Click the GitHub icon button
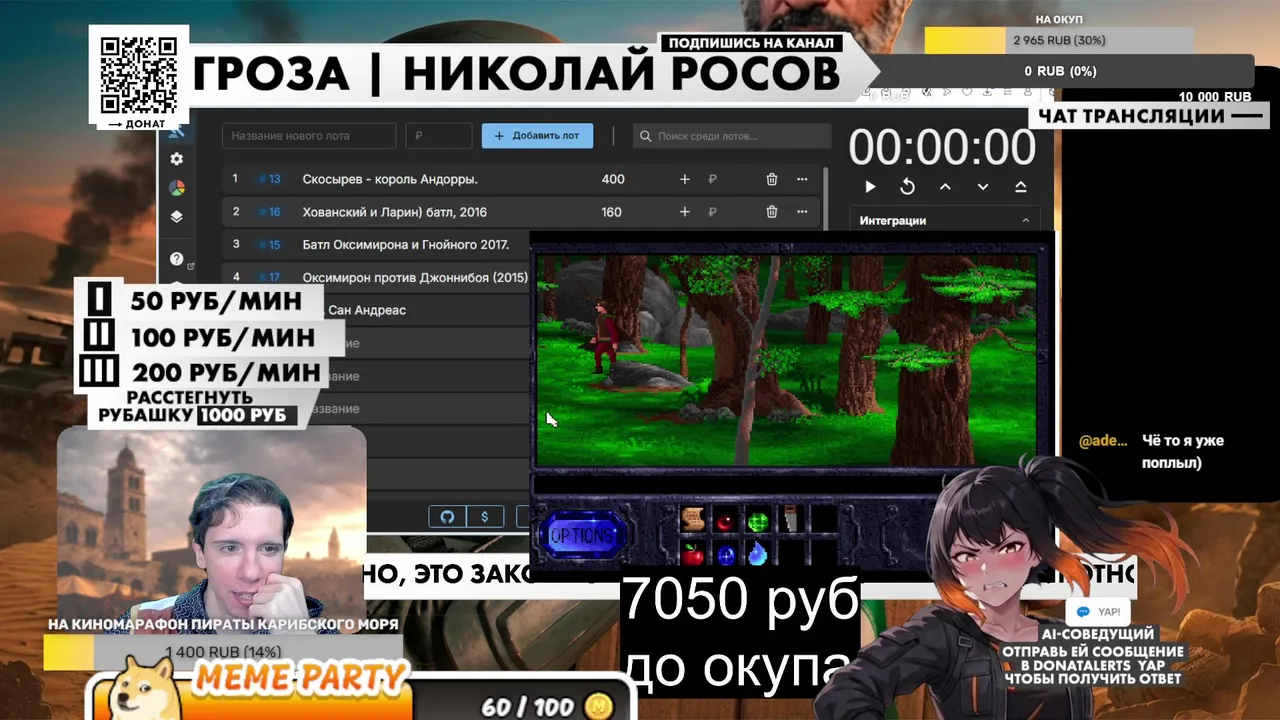1280x720 pixels. pyautogui.click(x=447, y=517)
